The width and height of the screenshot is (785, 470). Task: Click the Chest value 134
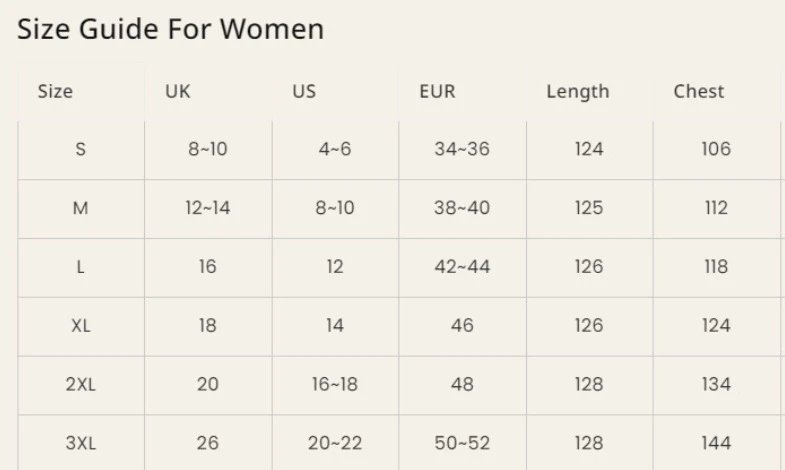pyautogui.click(x=716, y=384)
